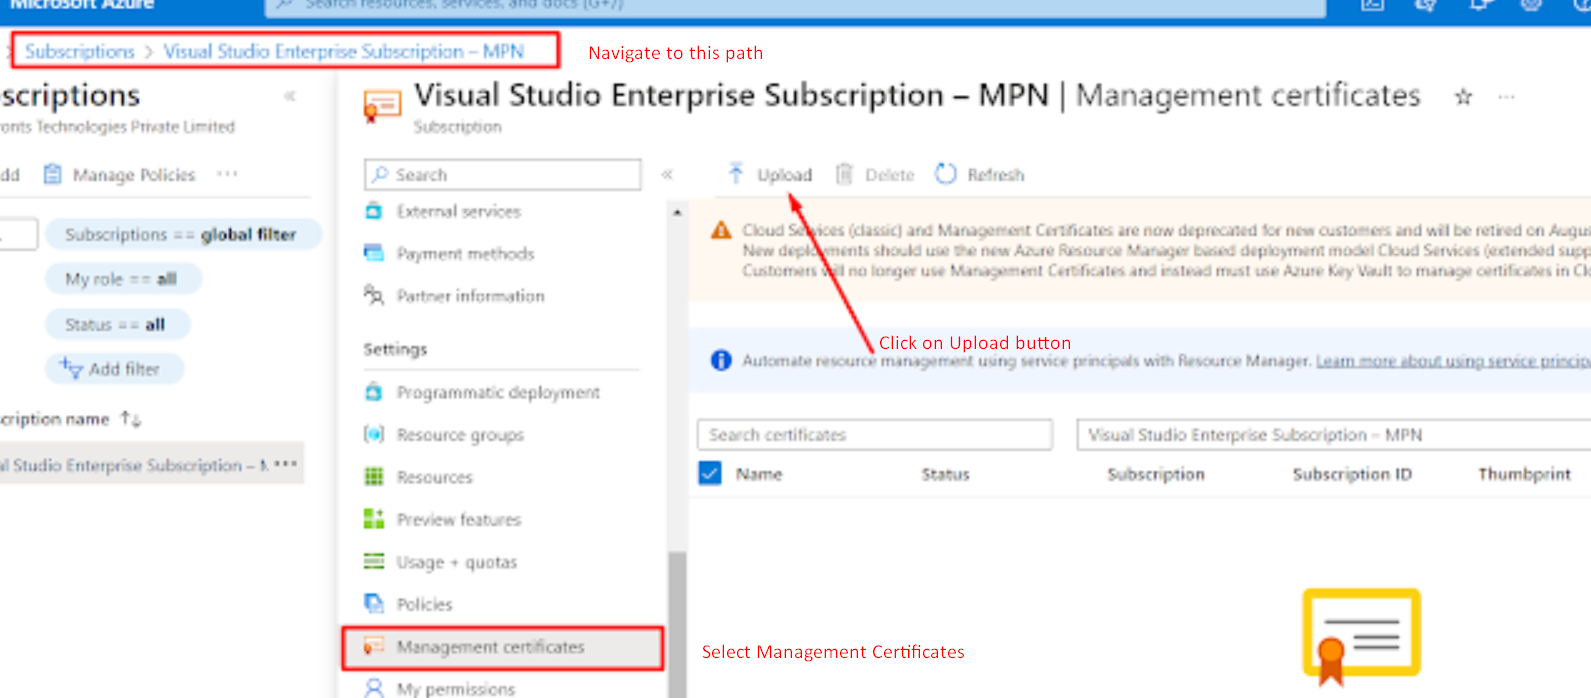Click Visual Studio Enterprise Subscription breadcrumb link

click(343, 51)
